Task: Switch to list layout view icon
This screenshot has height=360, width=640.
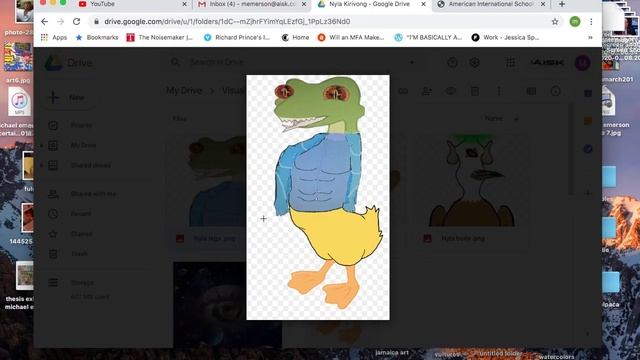Action: pos(531,91)
